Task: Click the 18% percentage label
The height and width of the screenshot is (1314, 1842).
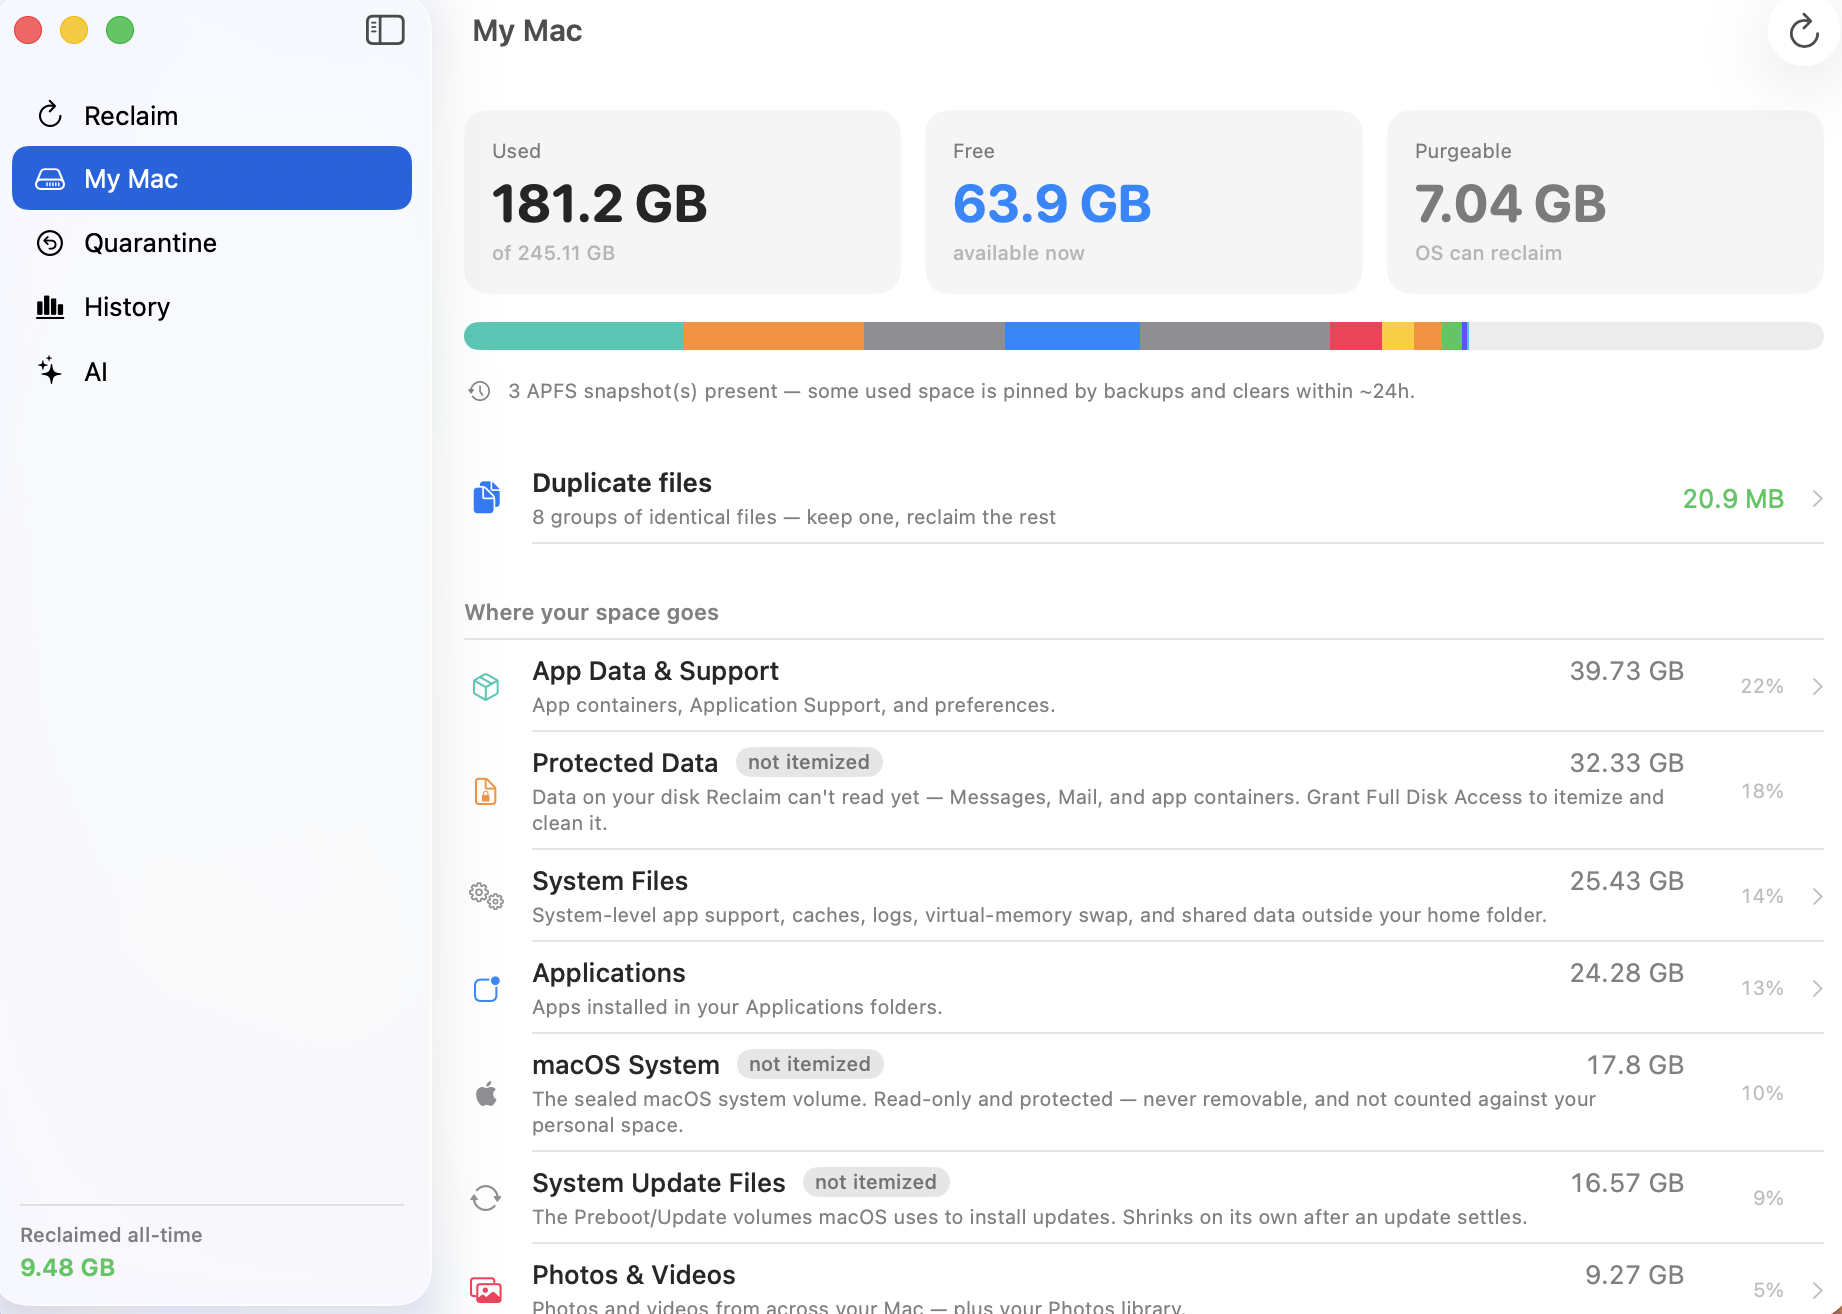Action: (x=1762, y=791)
